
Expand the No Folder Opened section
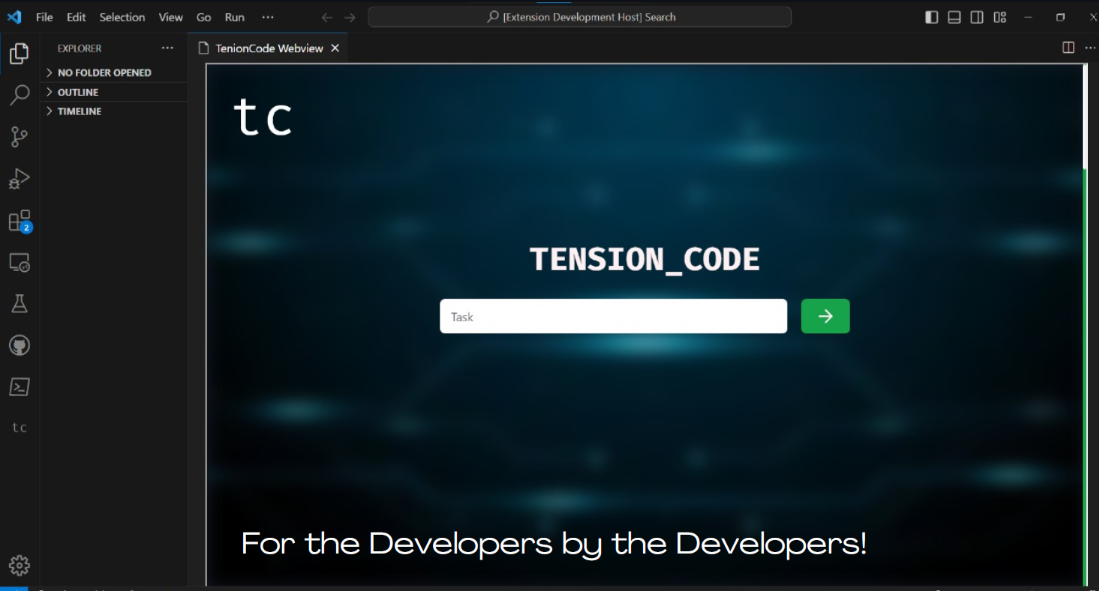click(x=104, y=73)
